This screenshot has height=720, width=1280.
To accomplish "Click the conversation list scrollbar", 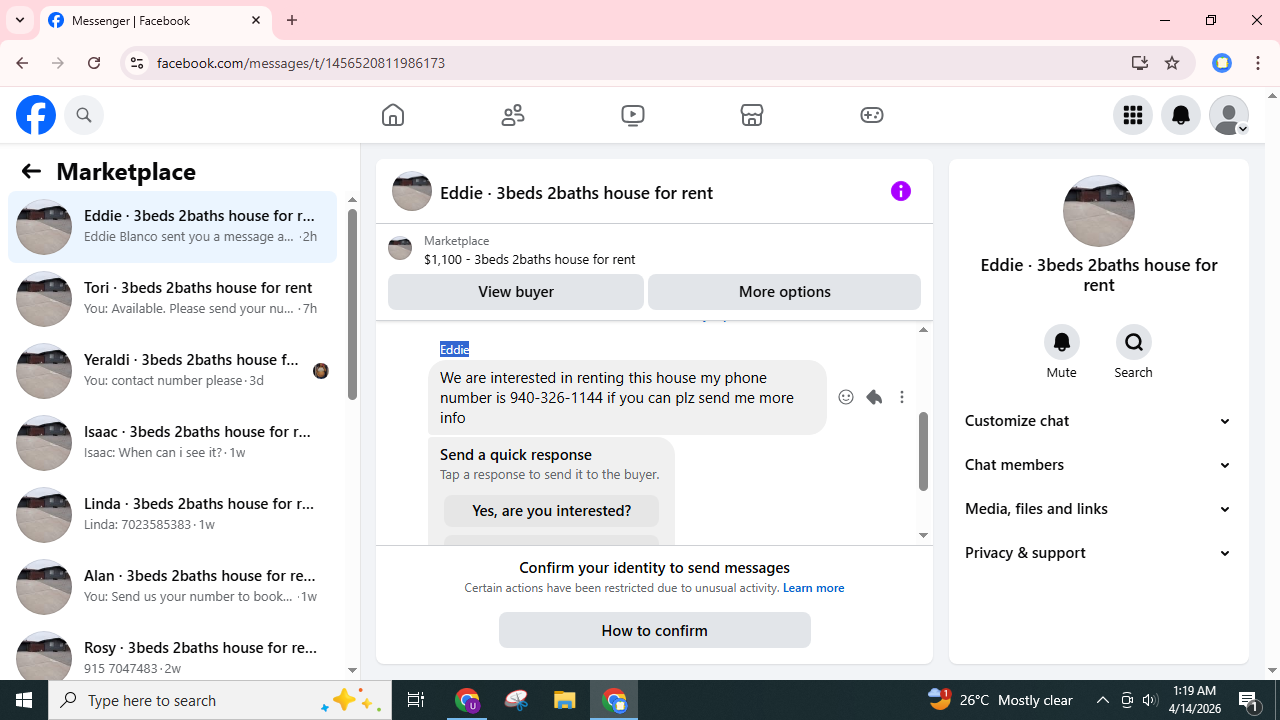I will [x=352, y=305].
